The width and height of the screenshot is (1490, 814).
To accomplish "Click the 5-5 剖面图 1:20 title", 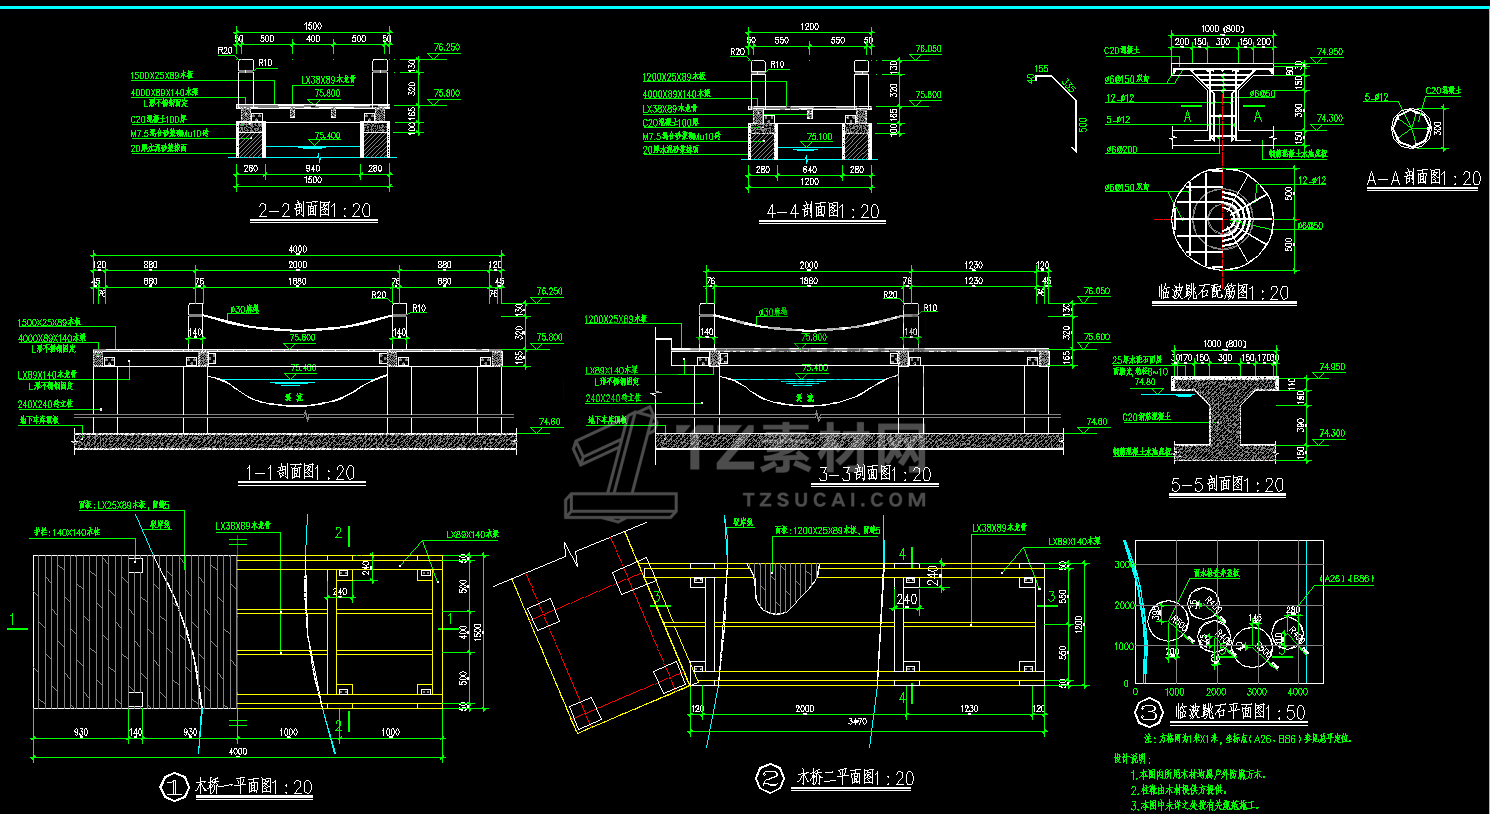I will [1227, 485].
